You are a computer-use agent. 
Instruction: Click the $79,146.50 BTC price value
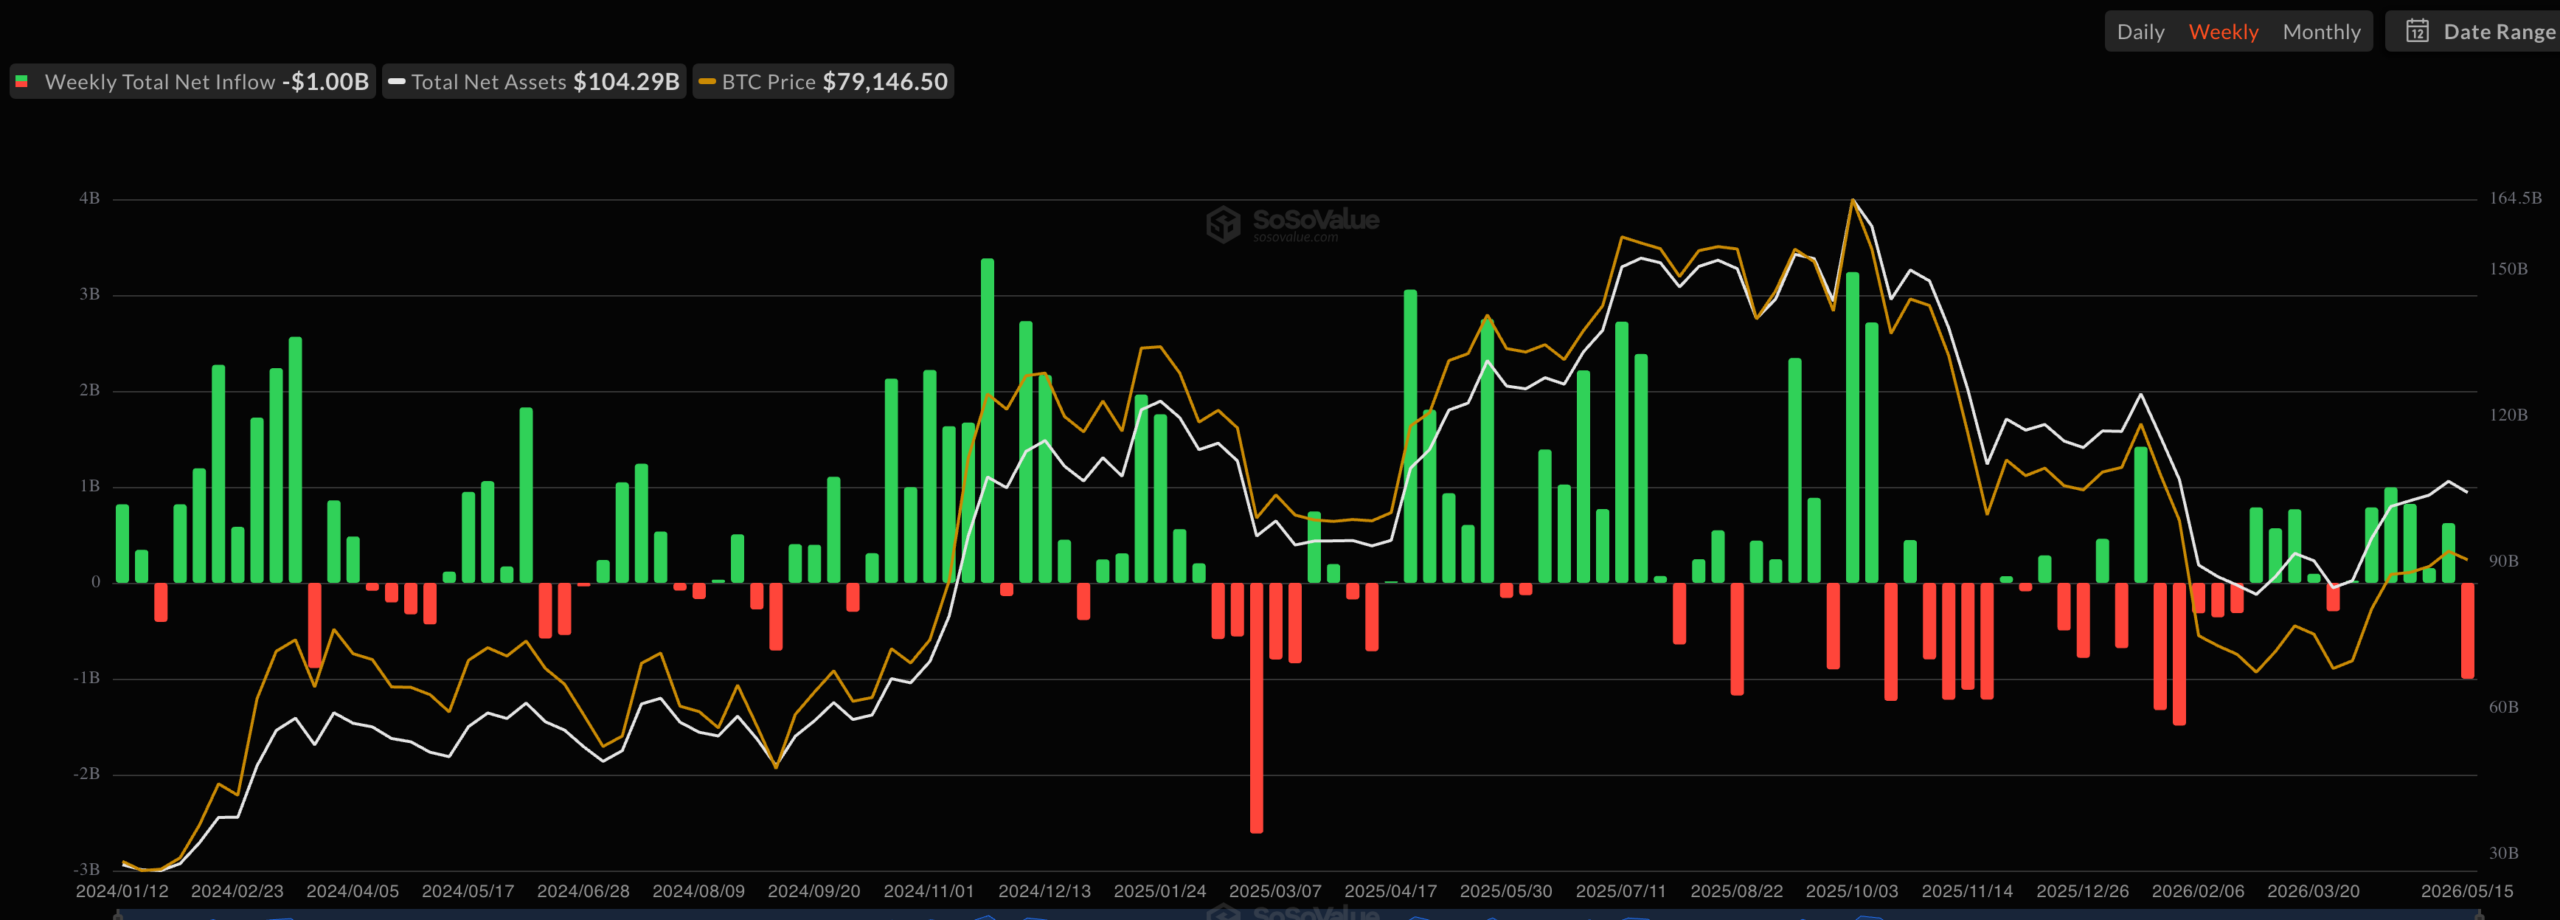click(885, 82)
